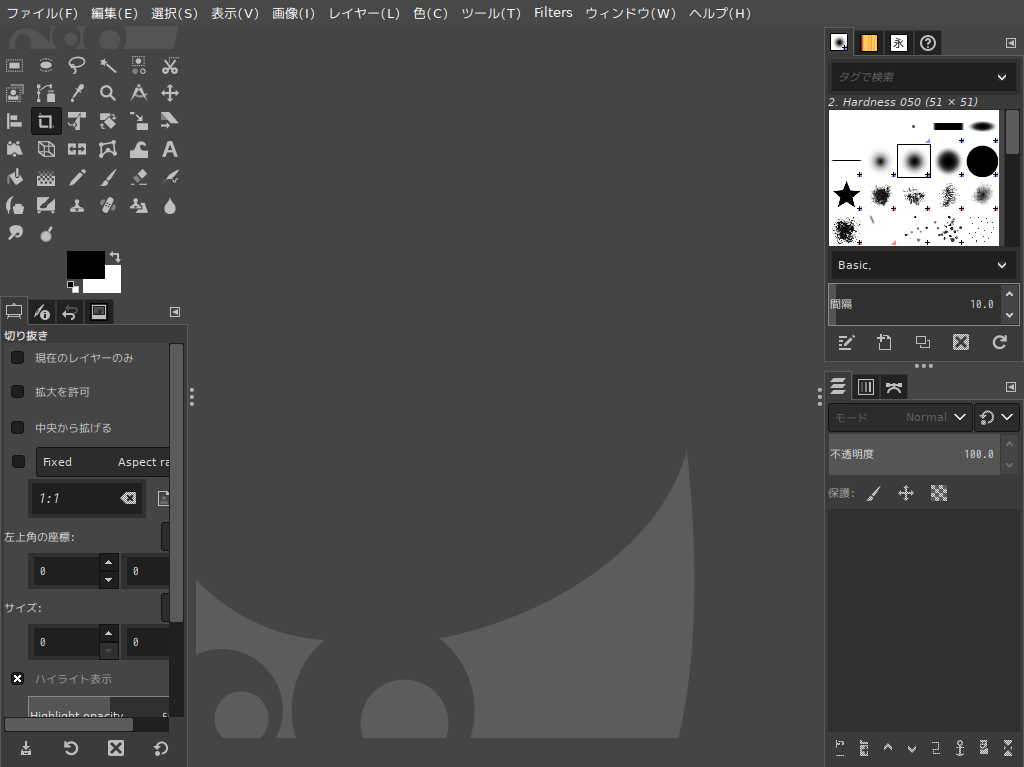The width and height of the screenshot is (1024, 767).
Task: Select the Eraser tool
Action: (x=139, y=178)
